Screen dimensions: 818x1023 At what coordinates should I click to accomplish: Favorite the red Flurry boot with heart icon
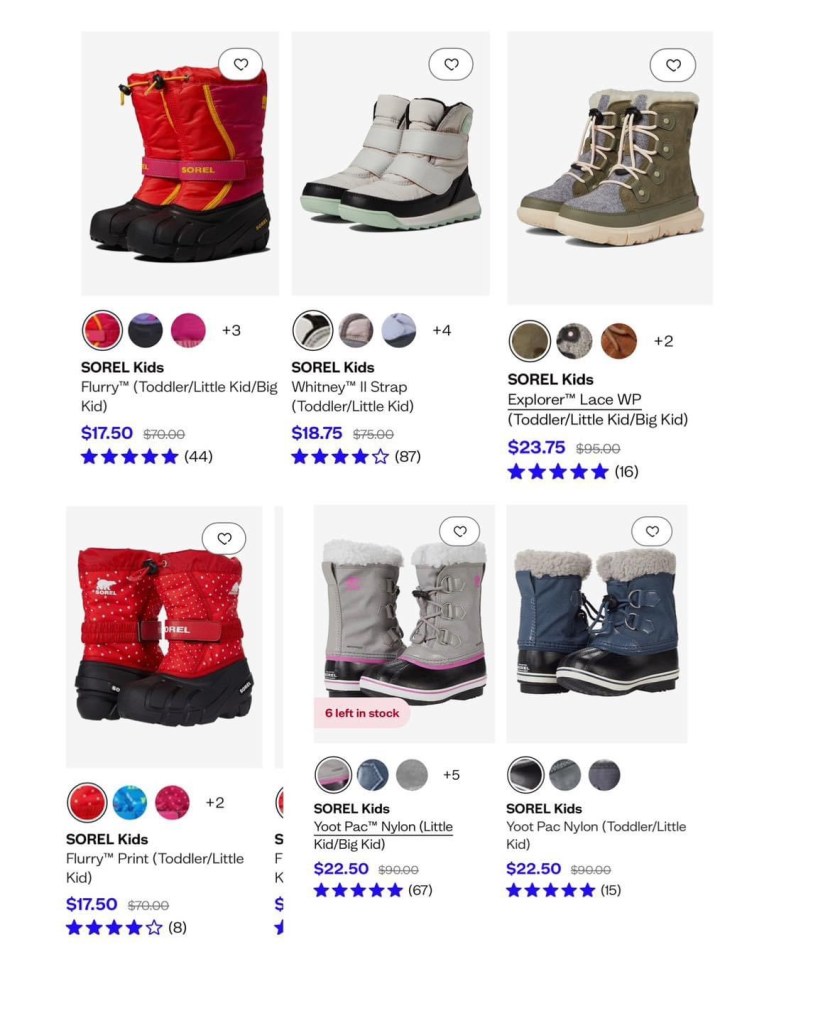[x=241, y=64]
